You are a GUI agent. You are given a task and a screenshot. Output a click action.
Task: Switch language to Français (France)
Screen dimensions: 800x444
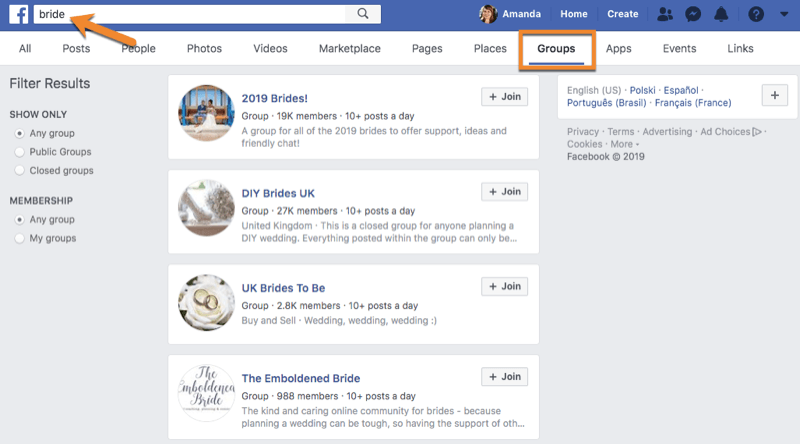coord(693,103)
